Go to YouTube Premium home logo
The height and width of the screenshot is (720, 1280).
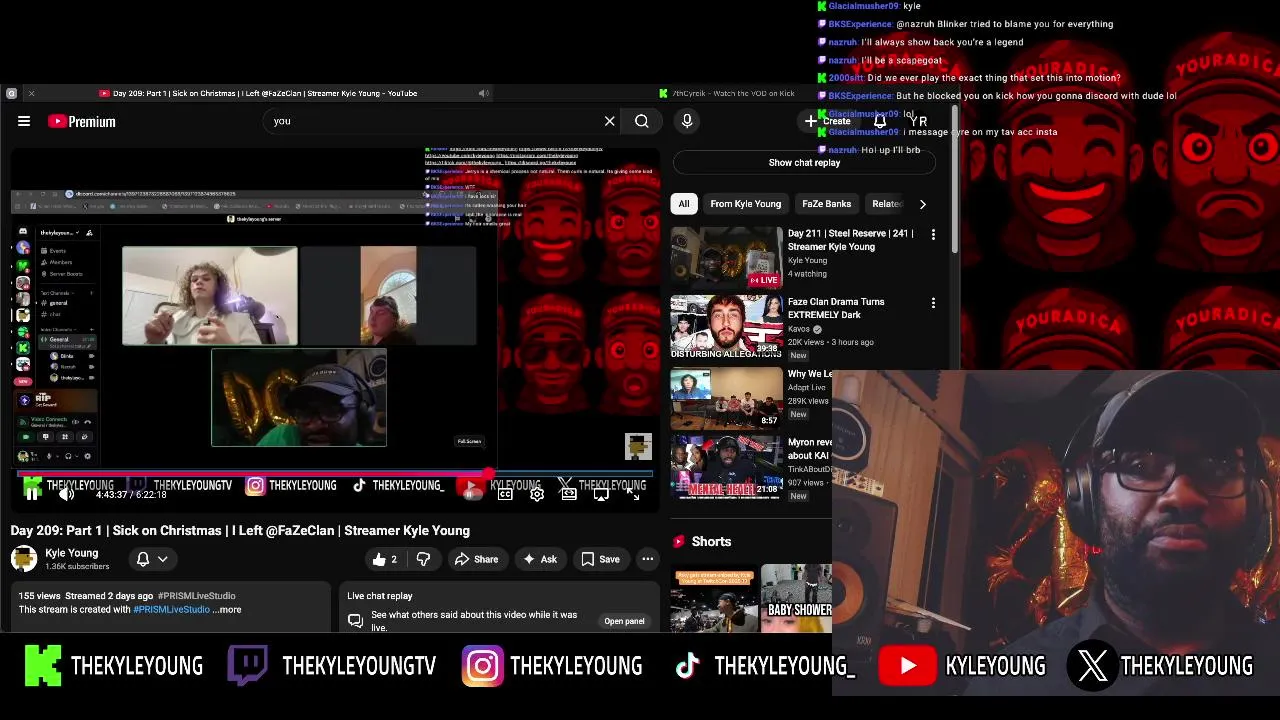[x=82, y=121]
